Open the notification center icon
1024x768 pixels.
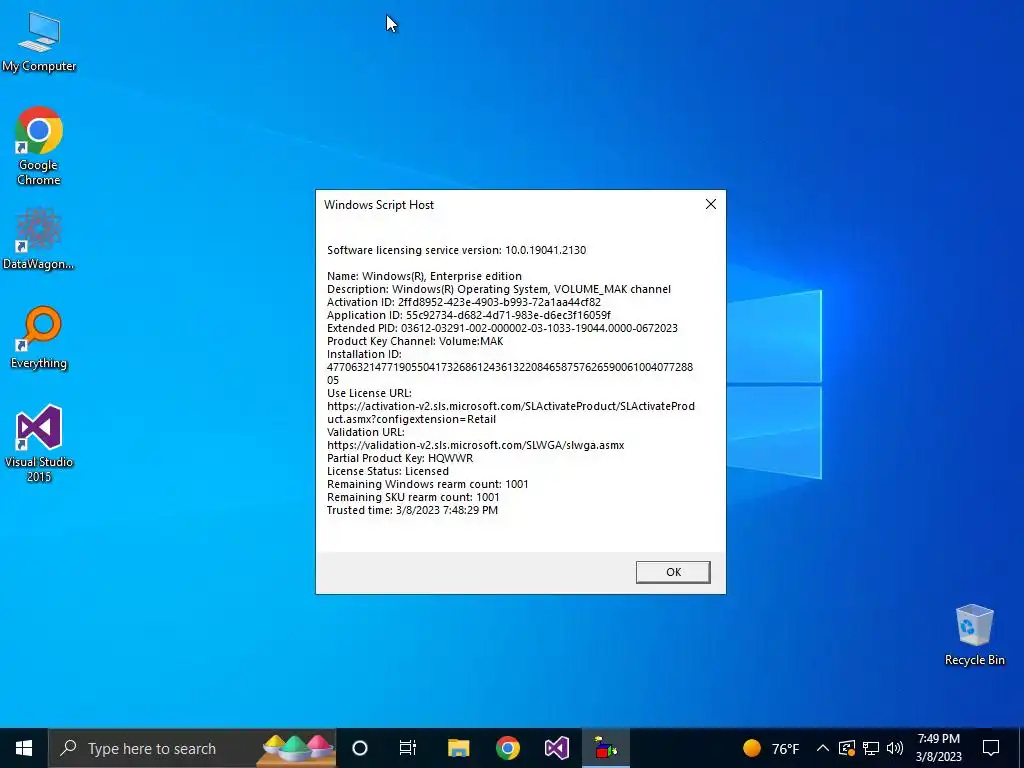coord(991,748)
